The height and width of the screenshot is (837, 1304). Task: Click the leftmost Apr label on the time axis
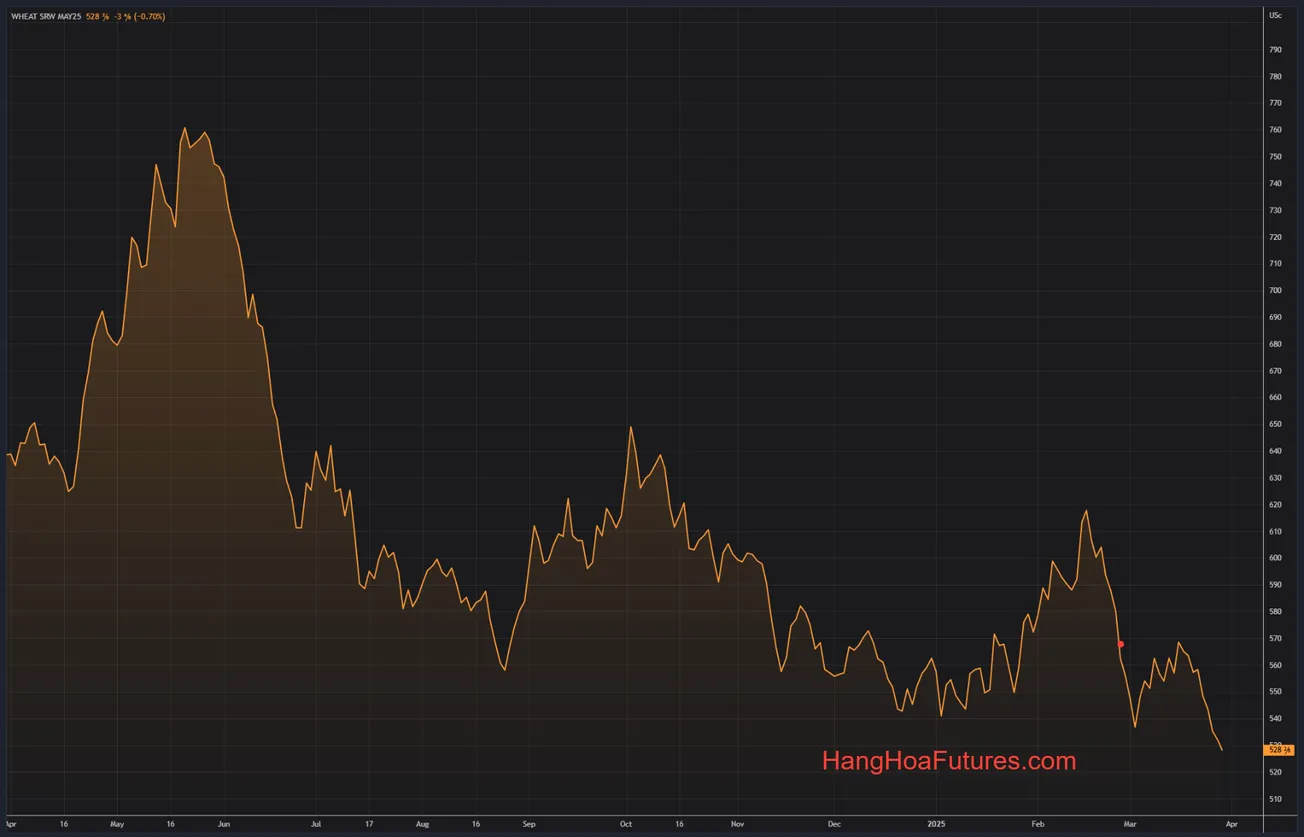coord(10,824)
